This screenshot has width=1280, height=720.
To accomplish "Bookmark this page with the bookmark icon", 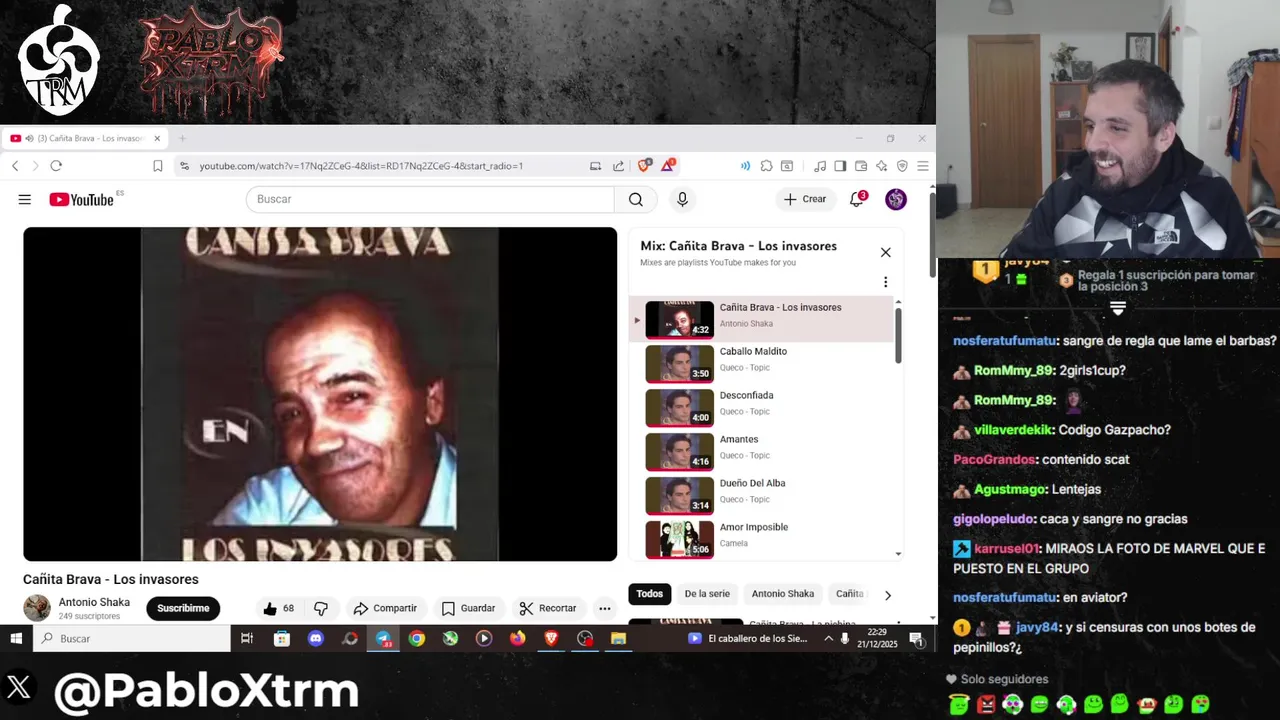I will coord(157,166).
